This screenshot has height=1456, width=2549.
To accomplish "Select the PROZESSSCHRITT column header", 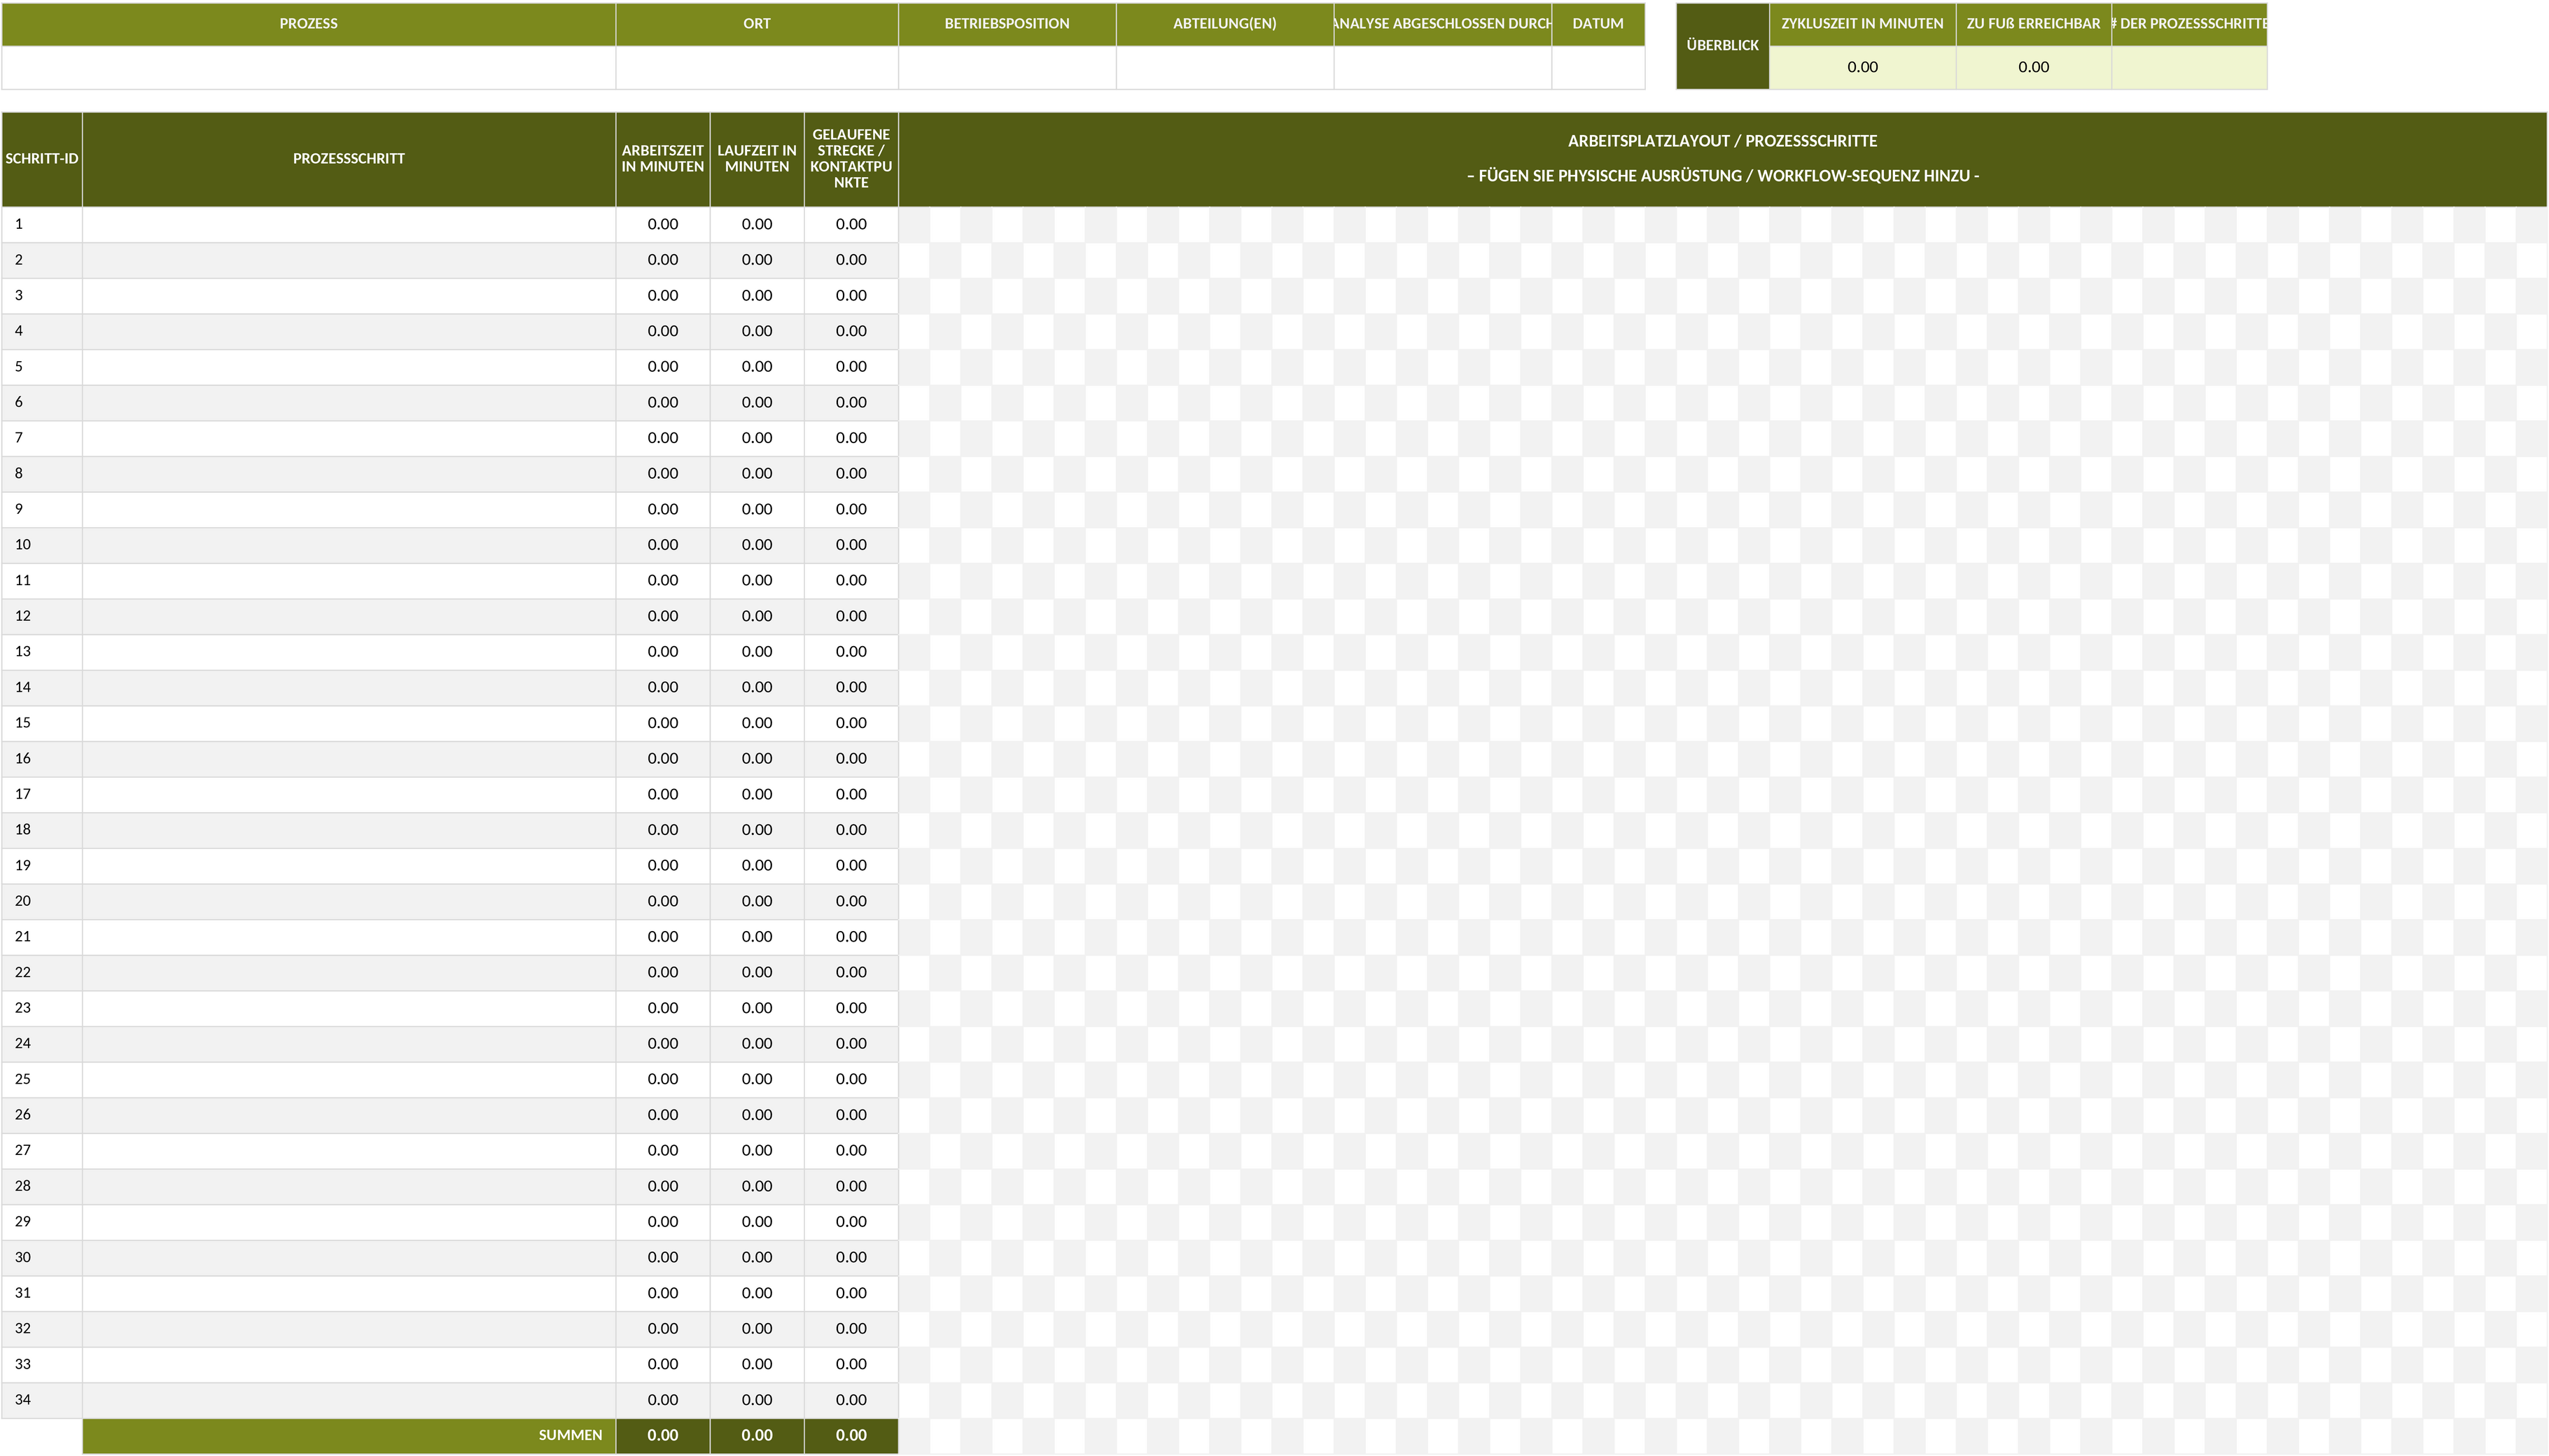I will (x=349, y=159).
